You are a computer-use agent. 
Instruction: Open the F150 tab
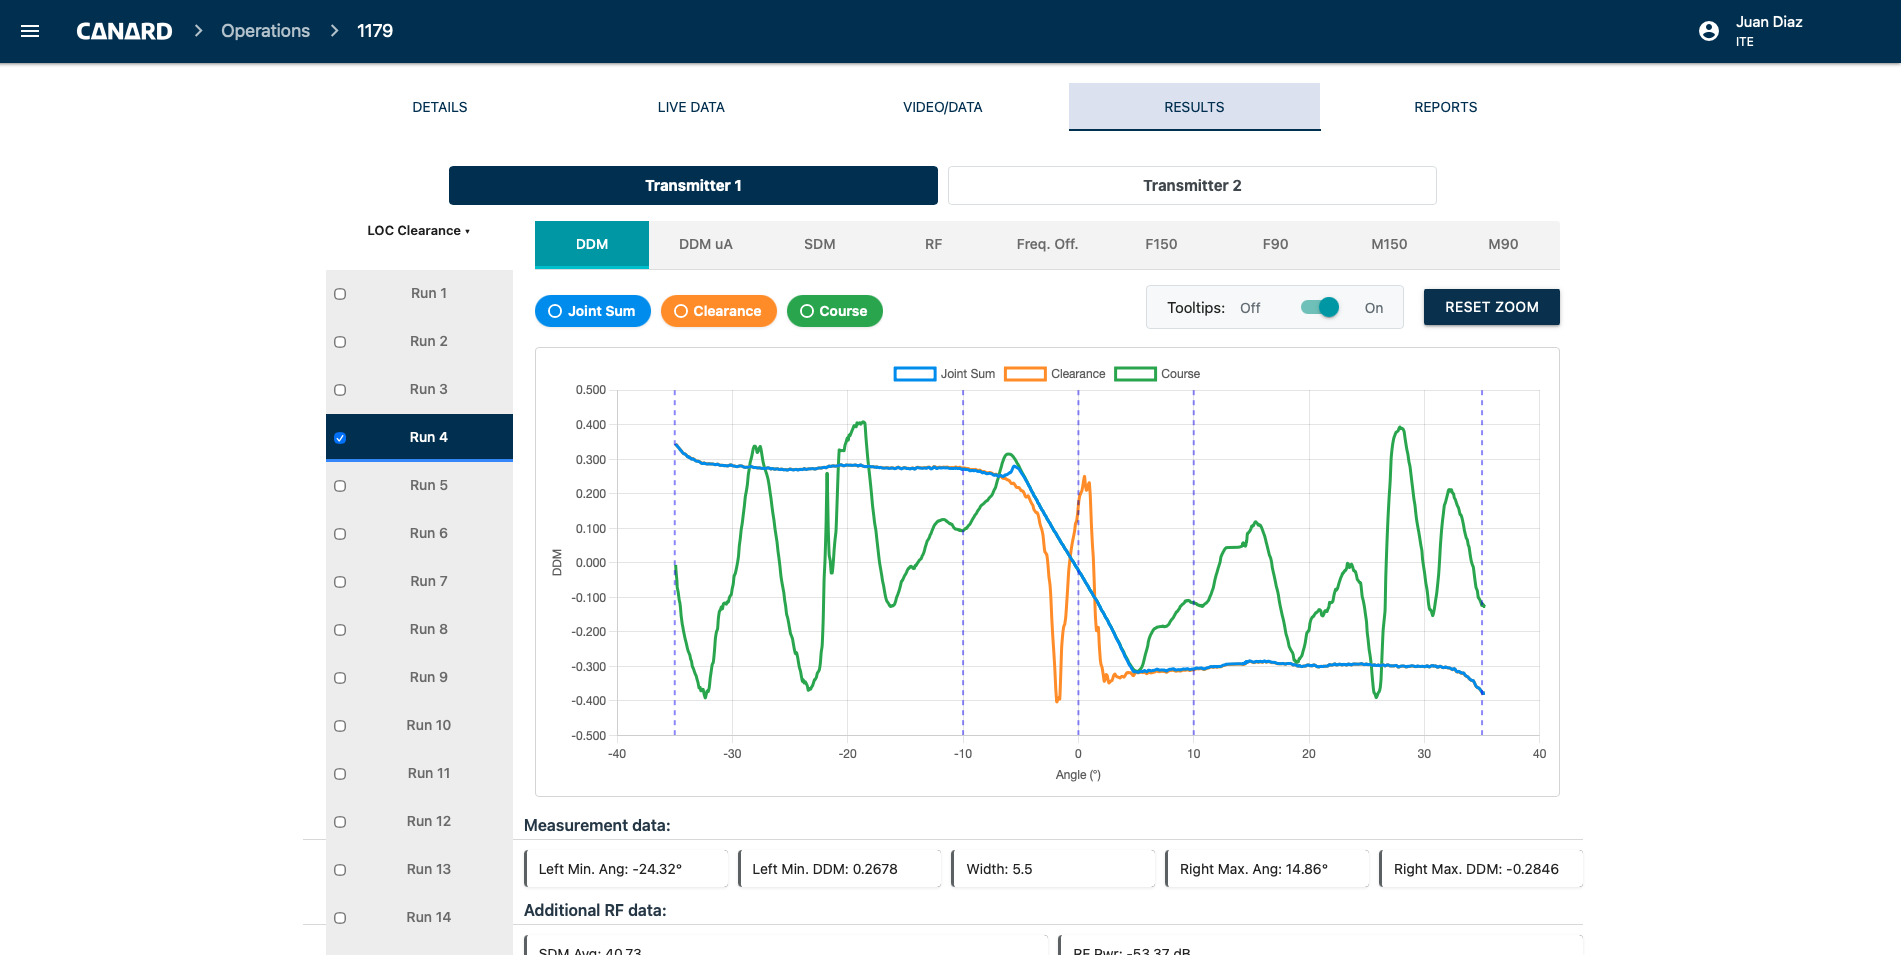coord(1161,244)
